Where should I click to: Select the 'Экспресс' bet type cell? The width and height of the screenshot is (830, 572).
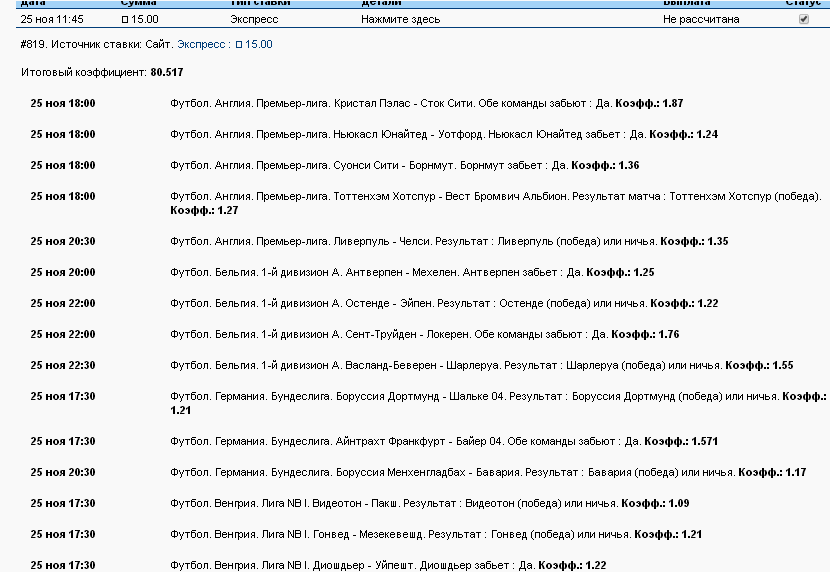tap(254, 20)
